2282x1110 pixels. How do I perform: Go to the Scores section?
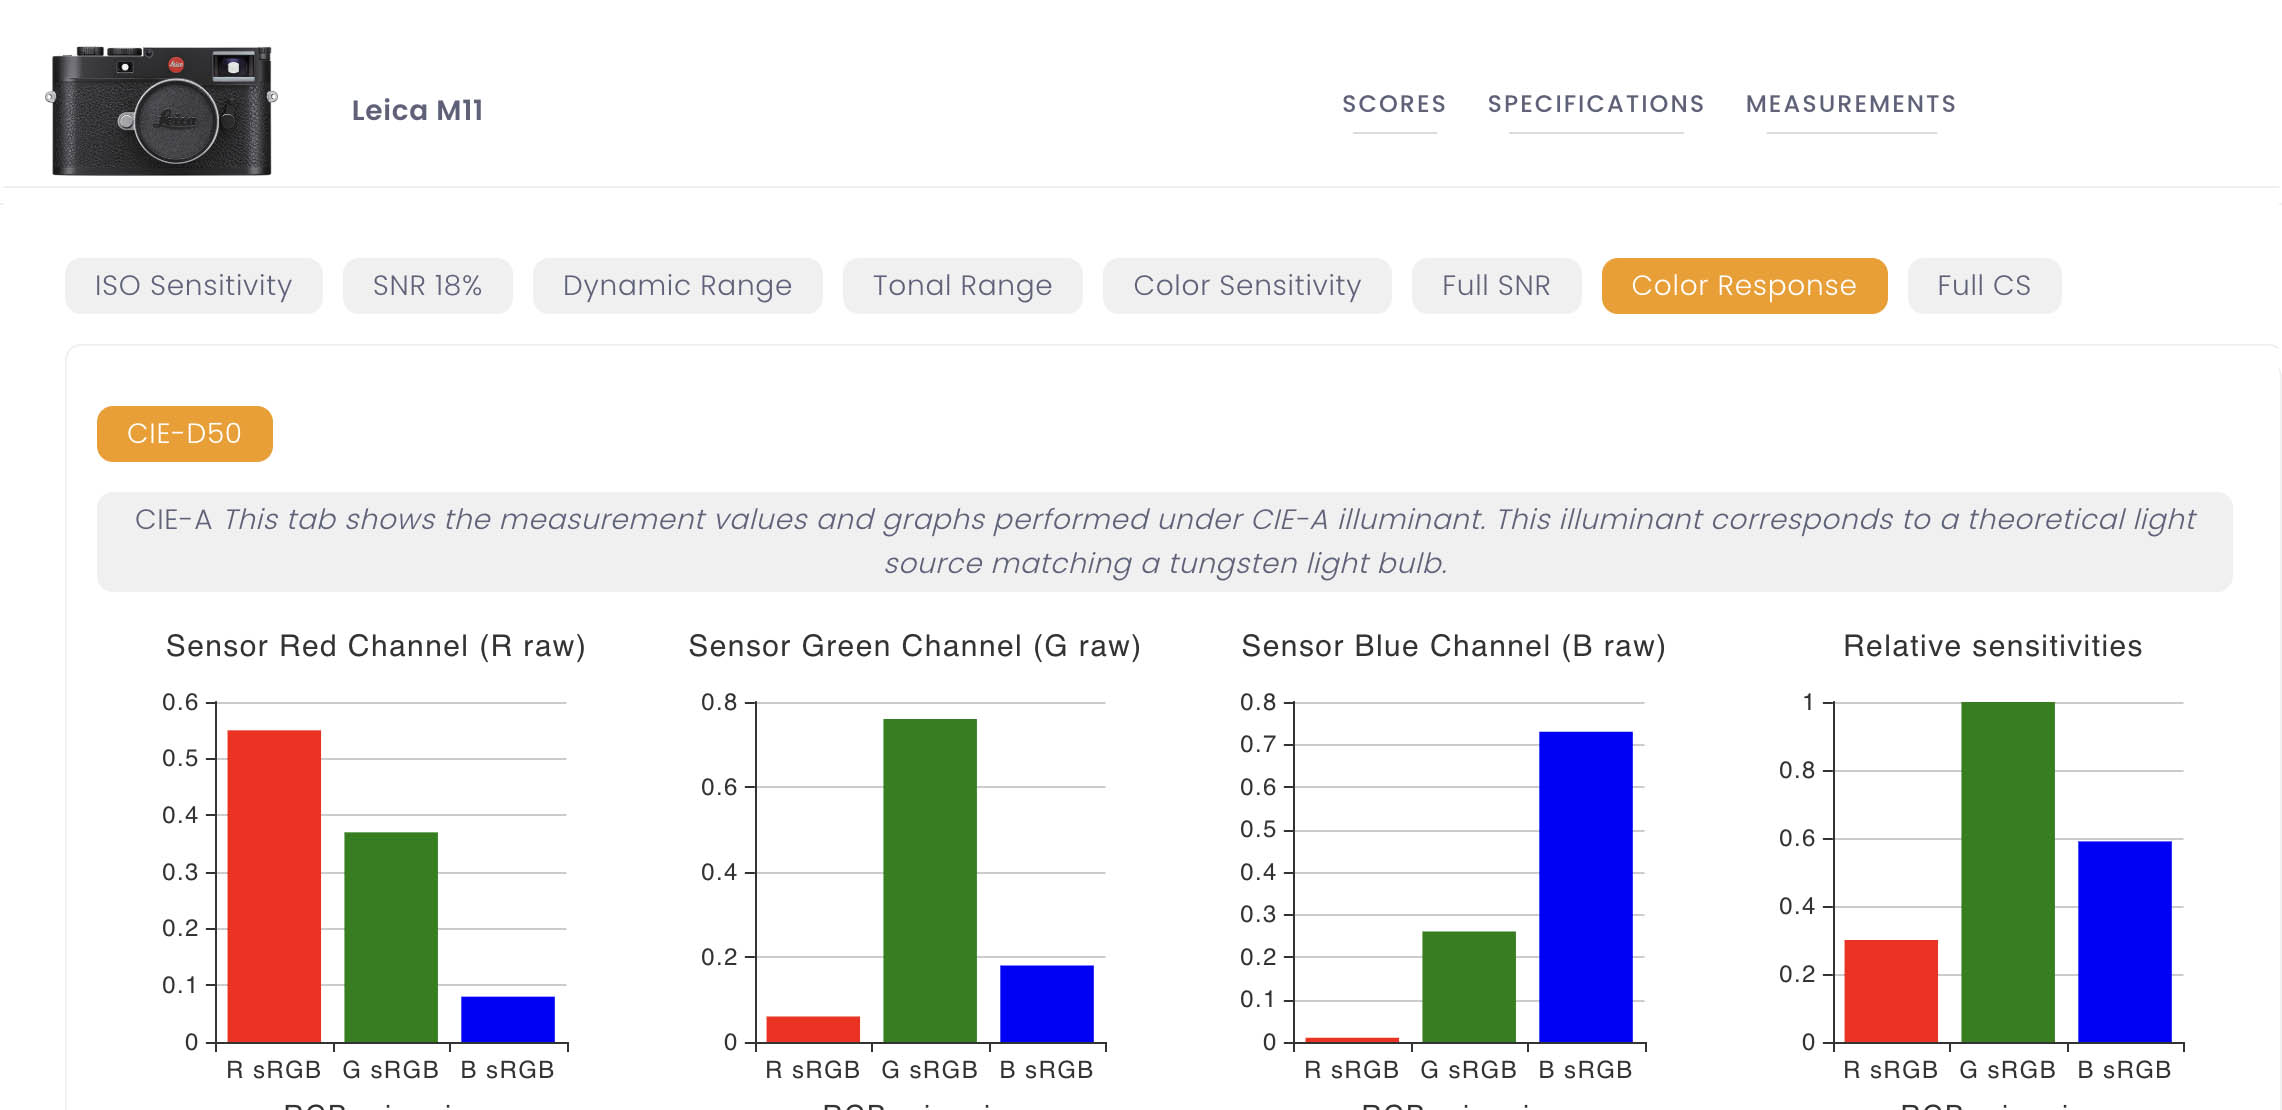coord(1394,104)
